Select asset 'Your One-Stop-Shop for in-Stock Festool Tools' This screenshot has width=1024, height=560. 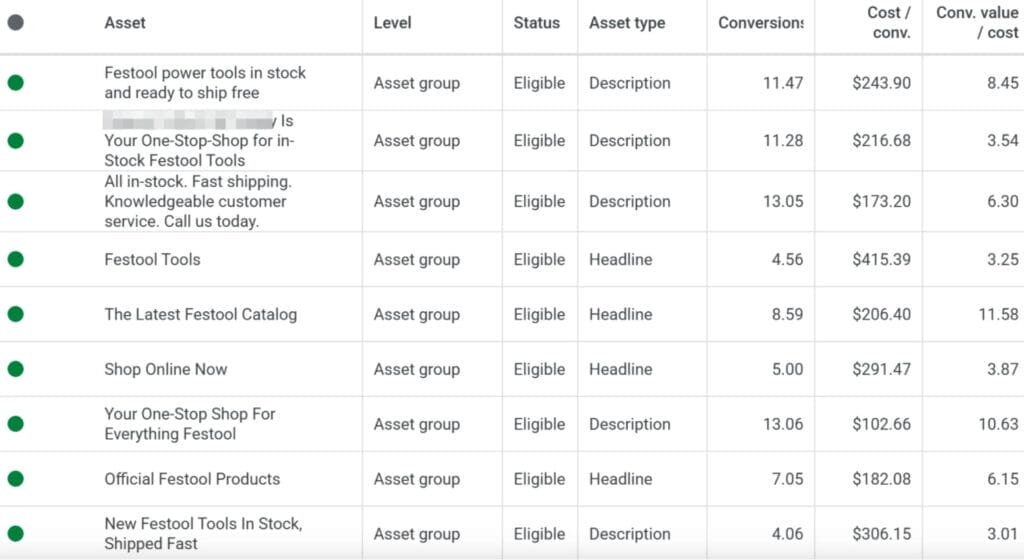199,140
